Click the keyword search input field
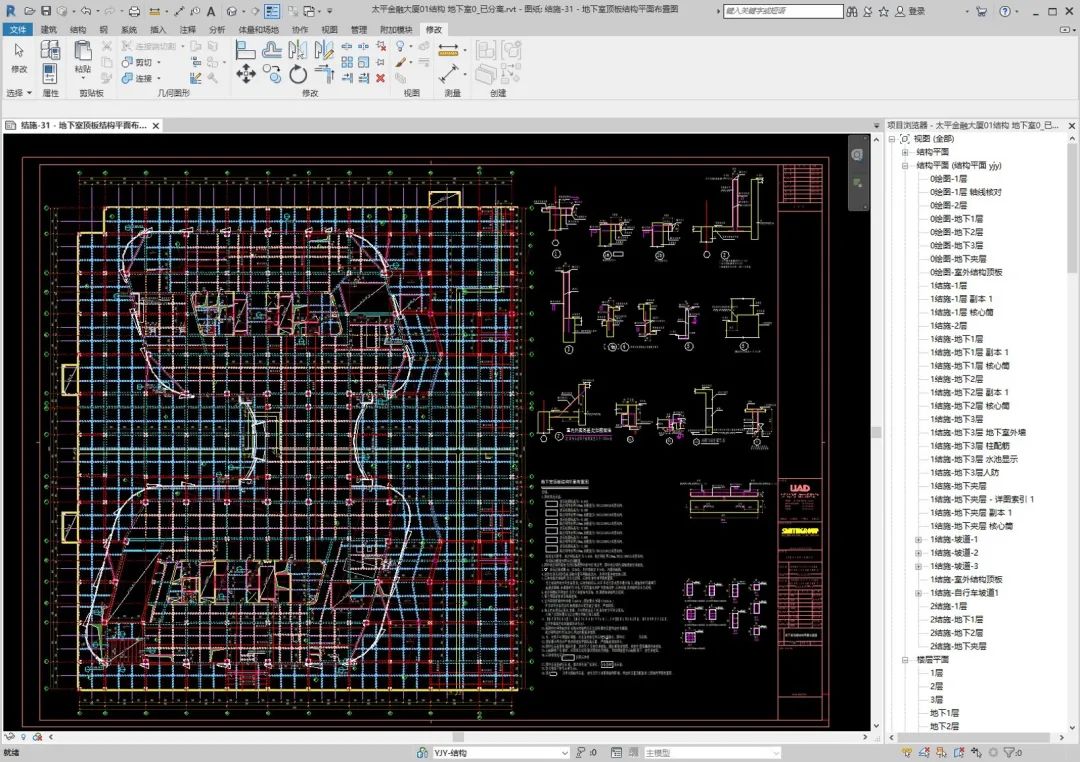 point(783,11)
